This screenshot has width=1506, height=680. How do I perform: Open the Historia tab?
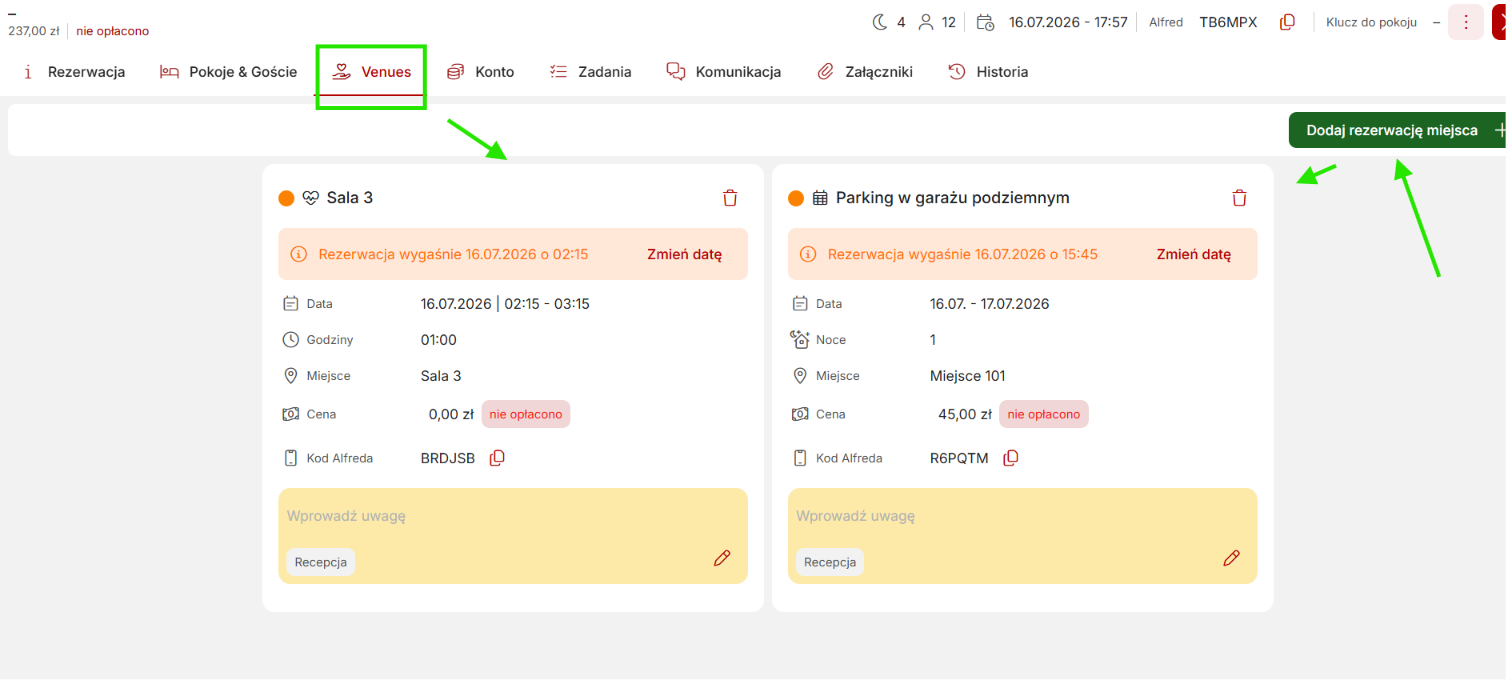[x=988, y=72]
